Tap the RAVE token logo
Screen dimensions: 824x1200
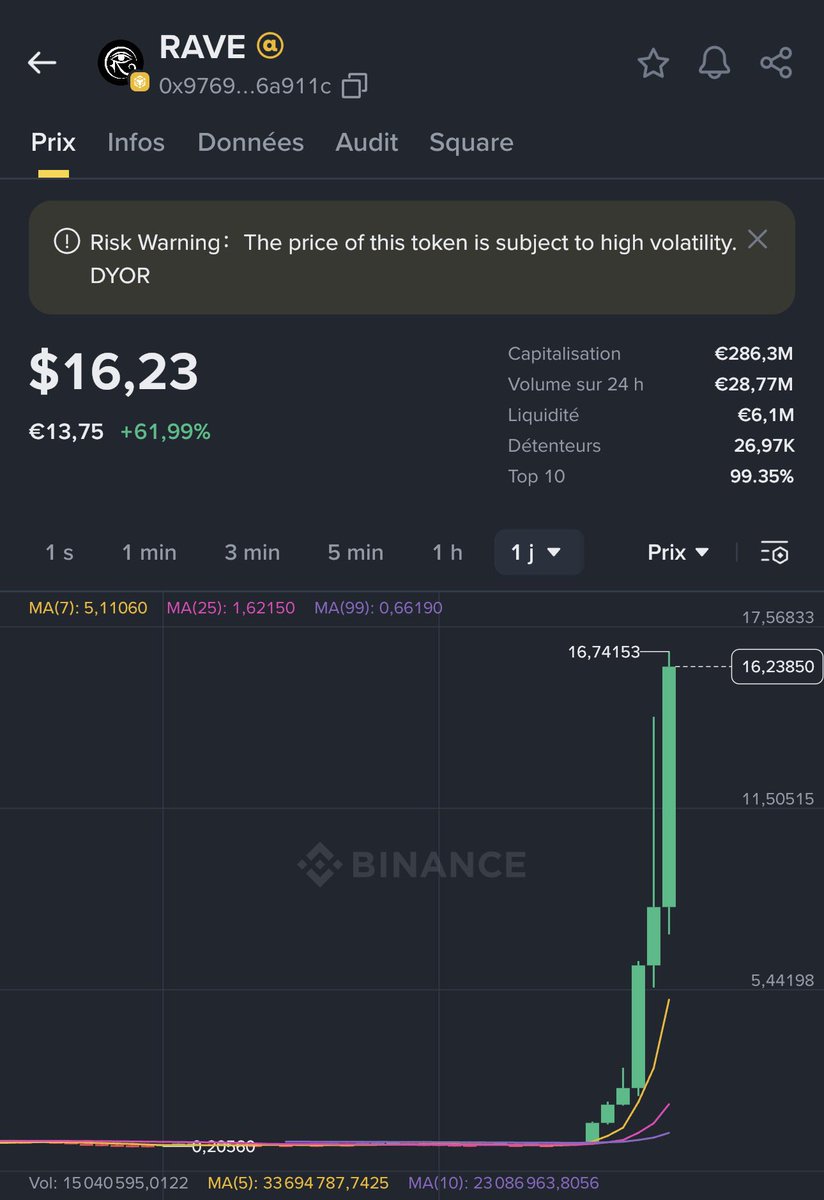click(121, 63)
